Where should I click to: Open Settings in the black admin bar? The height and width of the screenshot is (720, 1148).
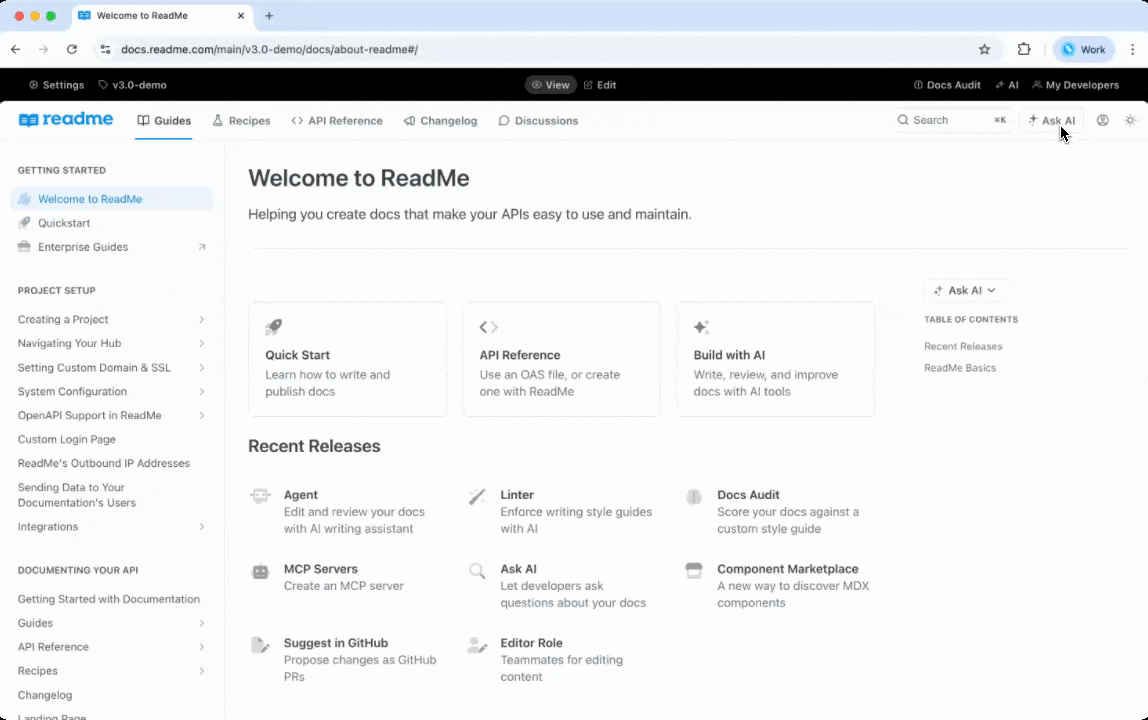56,85
